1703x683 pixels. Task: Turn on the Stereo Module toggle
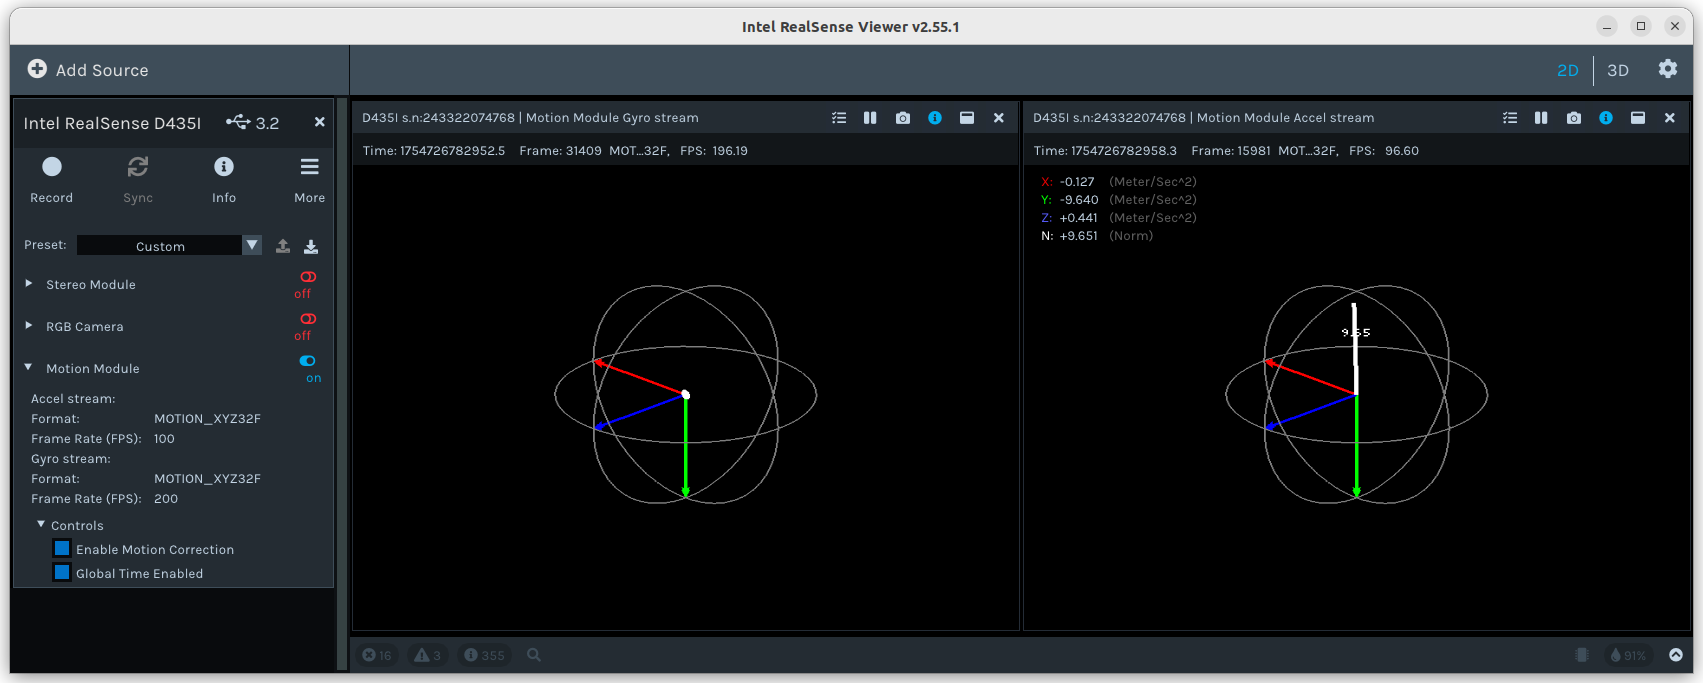[x=308, y=277]
